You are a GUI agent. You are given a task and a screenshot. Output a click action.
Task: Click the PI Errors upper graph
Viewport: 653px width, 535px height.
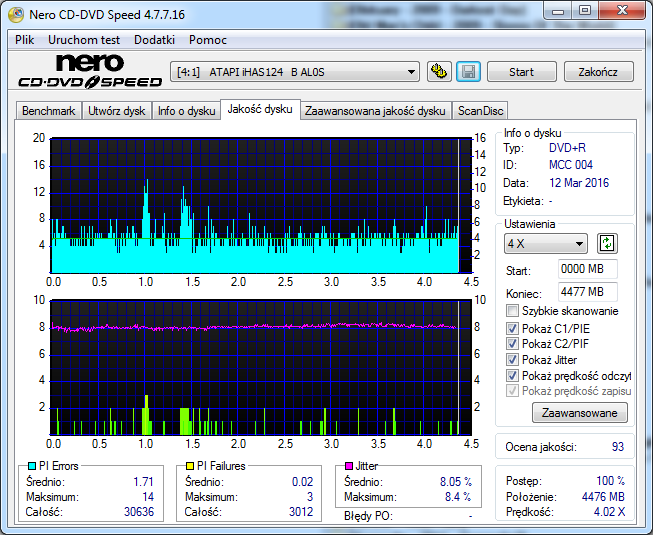261,206
